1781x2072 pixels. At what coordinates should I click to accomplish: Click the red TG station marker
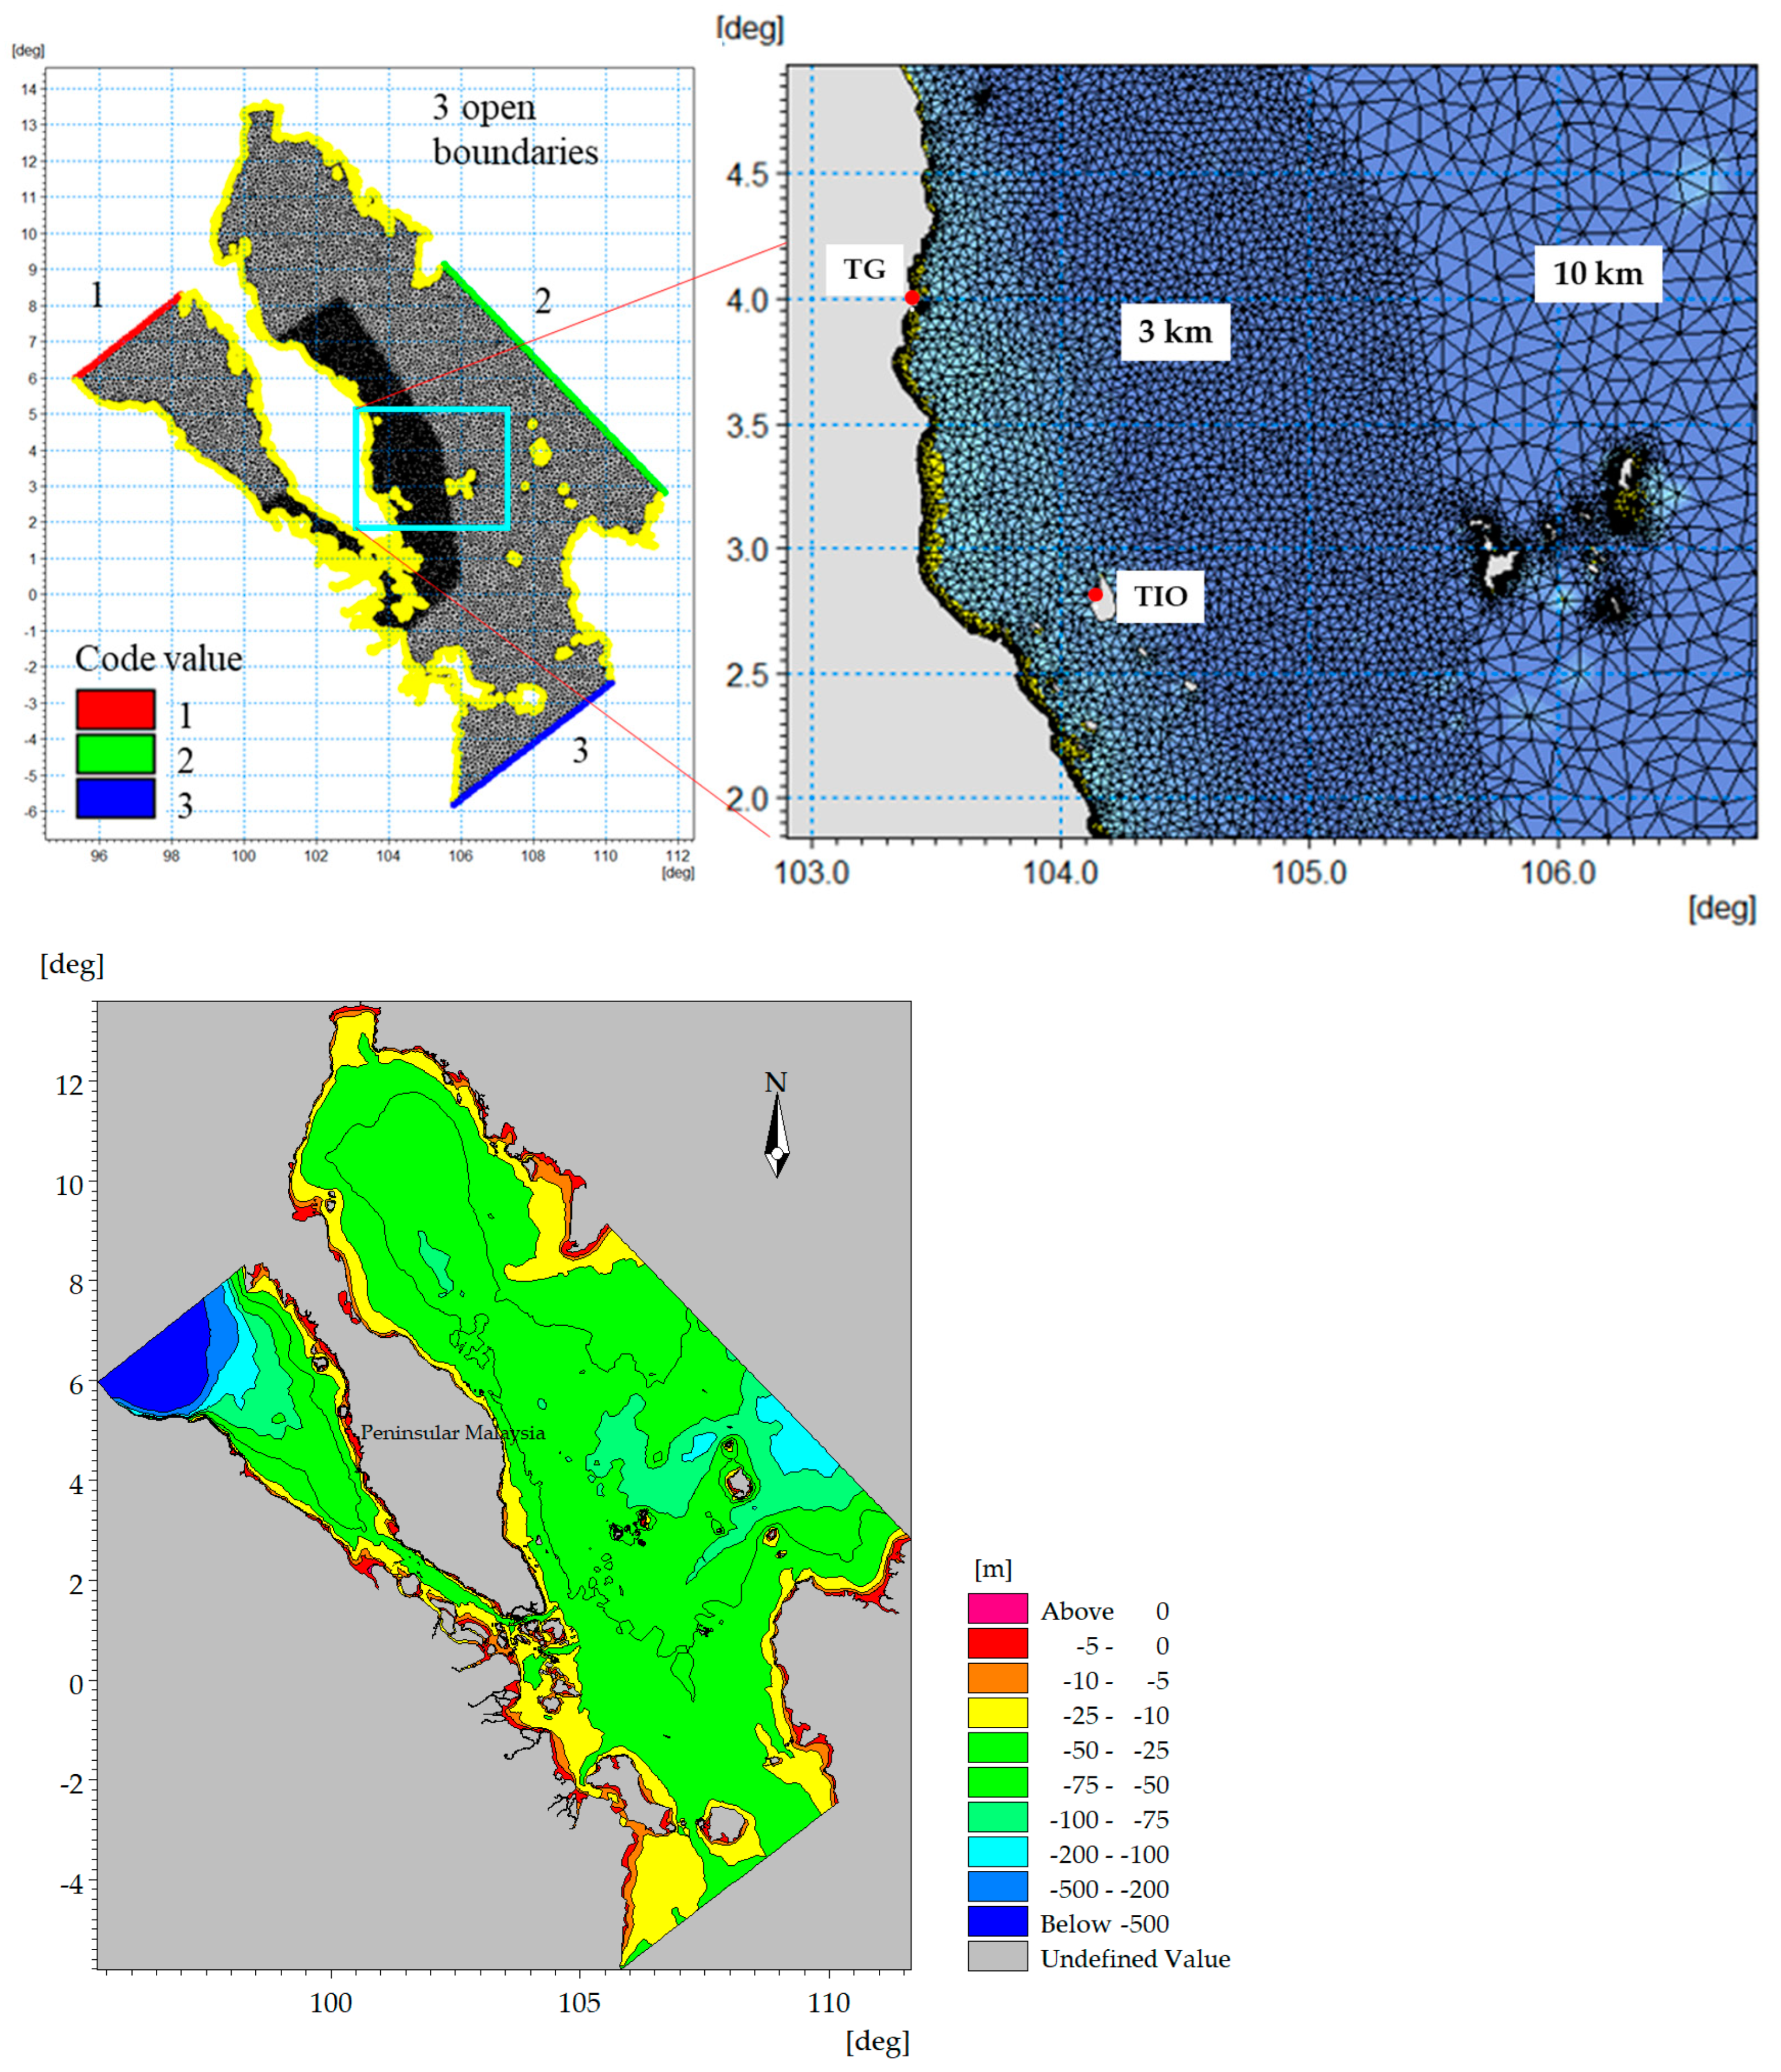coord(912,298)
